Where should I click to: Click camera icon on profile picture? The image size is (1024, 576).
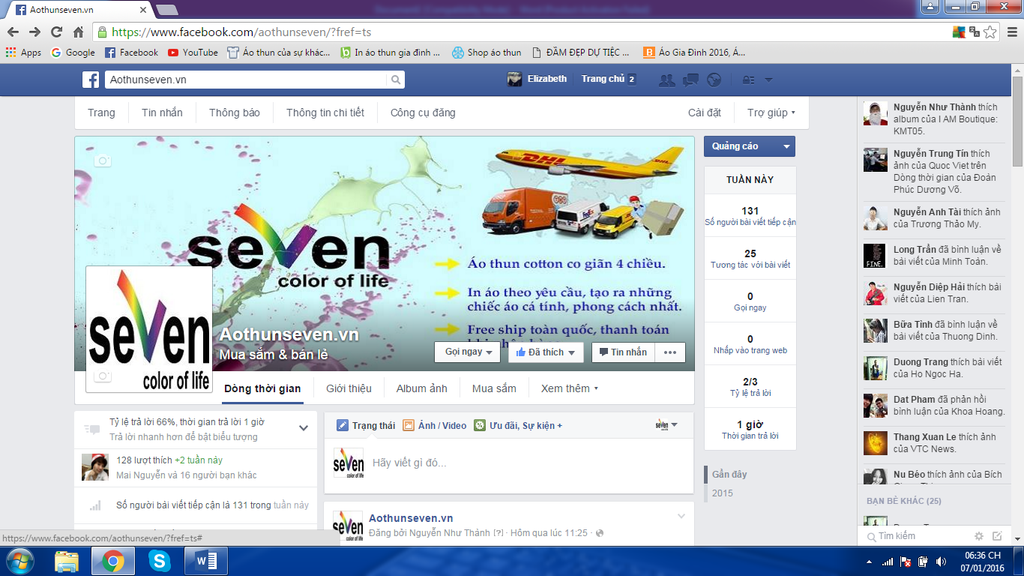[103, 376]
